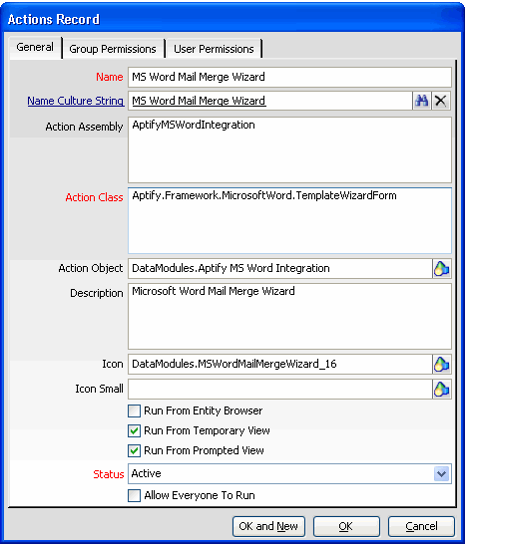Click the Action Object field
This screenshot has width=528, height=555.
280,269
